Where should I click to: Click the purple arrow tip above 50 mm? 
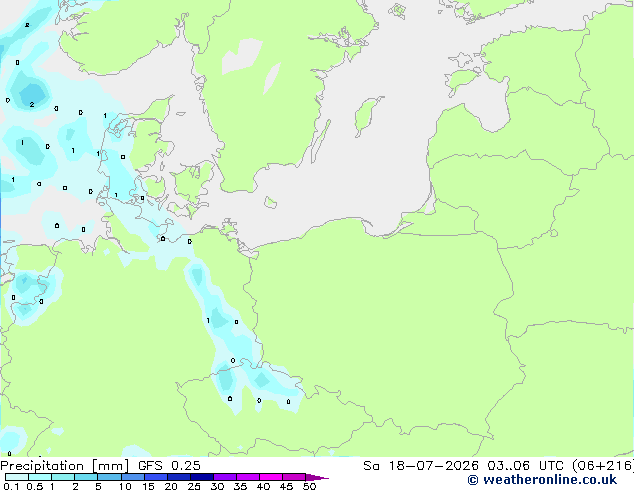(317, 477)
